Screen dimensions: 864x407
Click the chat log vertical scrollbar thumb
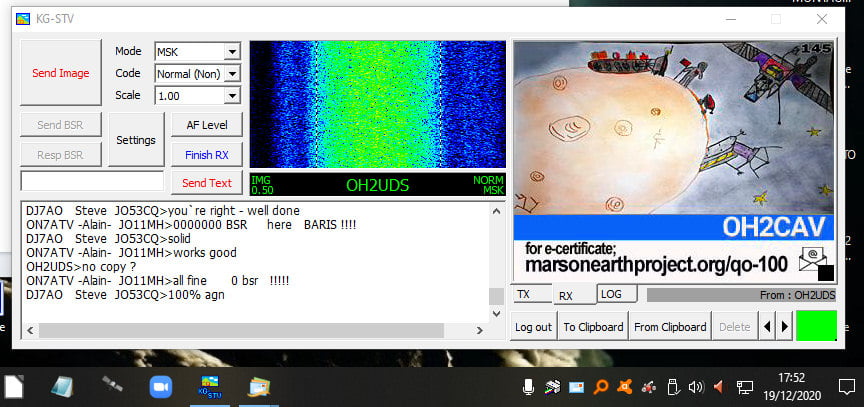pyautogui.click(x=496, y=296)
